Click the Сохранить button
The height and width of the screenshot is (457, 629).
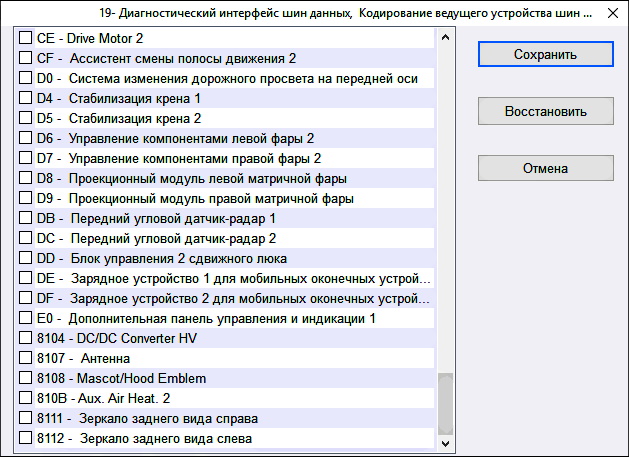click(x=545, y=52)
